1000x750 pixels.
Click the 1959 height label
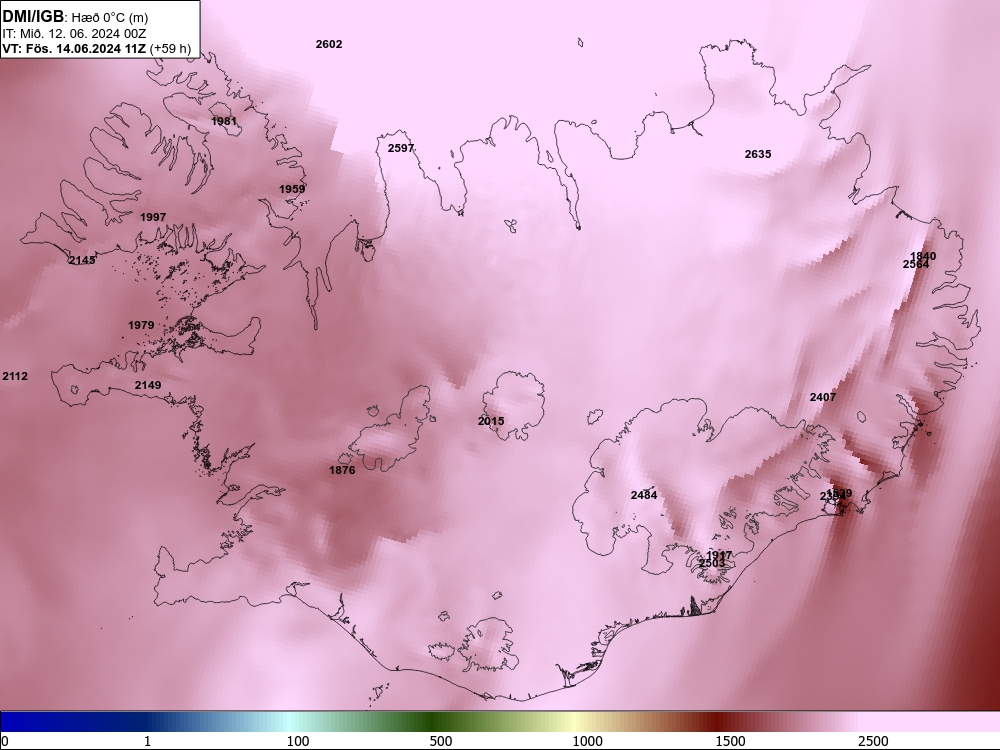292,189
